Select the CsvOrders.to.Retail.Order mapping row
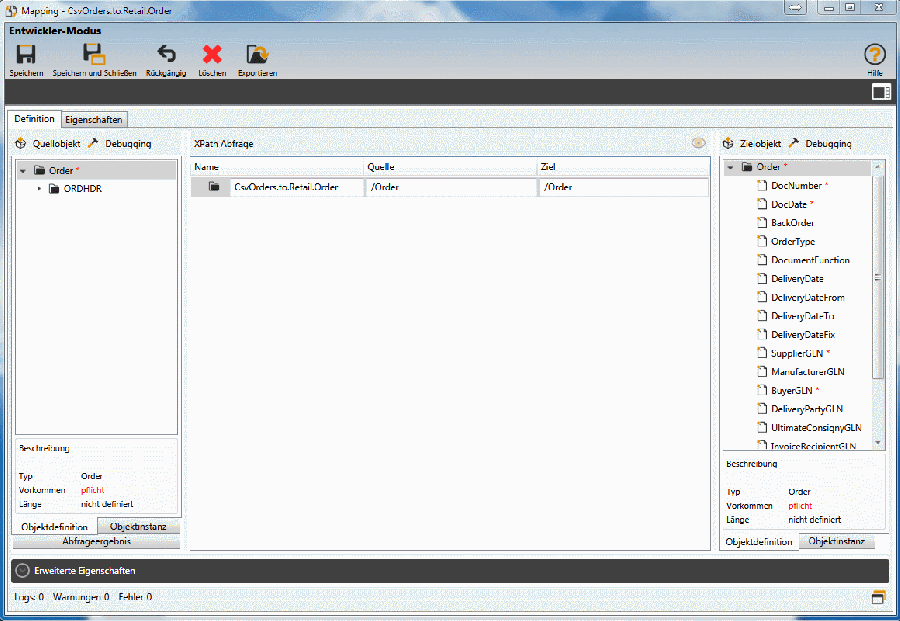The height and width of the screenshot is (621, 900). pos(285,187)
